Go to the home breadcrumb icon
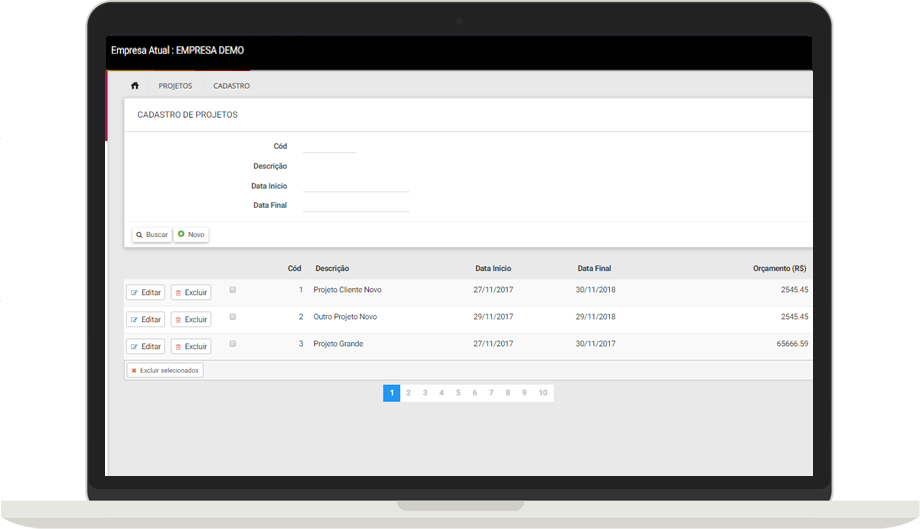Viewport: 920px width, 529px height. click(135, 86)
